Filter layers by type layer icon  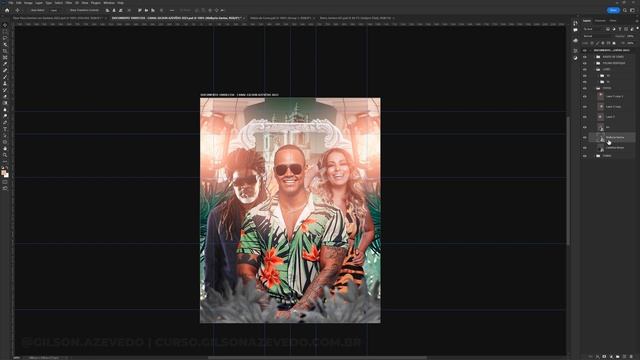tap(620, 29)
